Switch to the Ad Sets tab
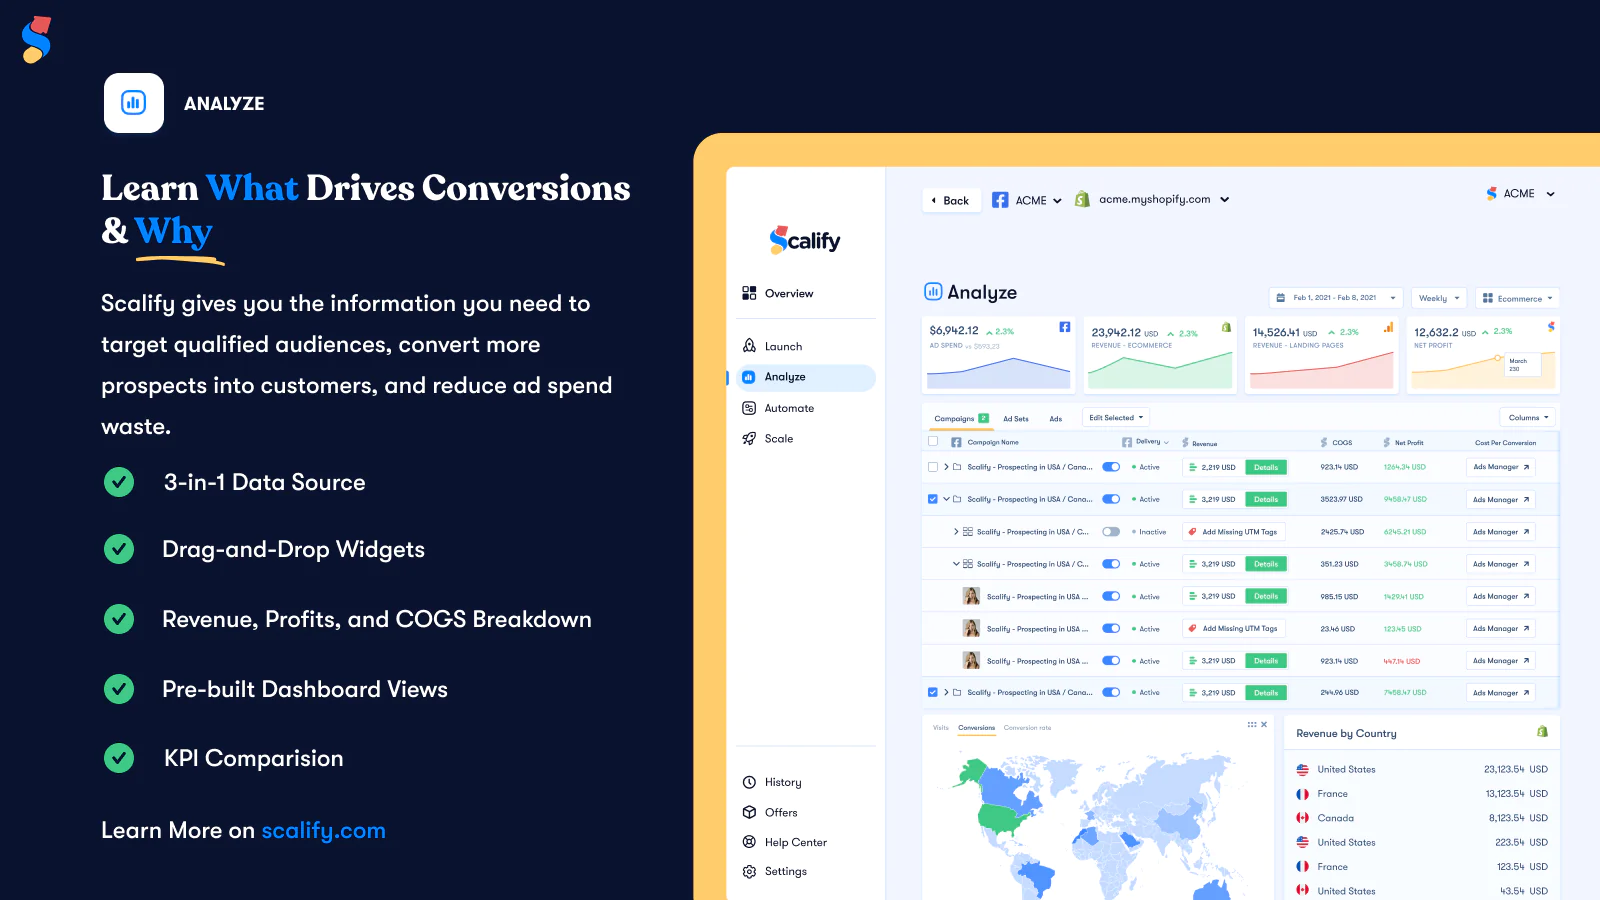Image resolution: width=1600 pixels, height=900 pixels. pyautogui.click(x=1016, y=419)
